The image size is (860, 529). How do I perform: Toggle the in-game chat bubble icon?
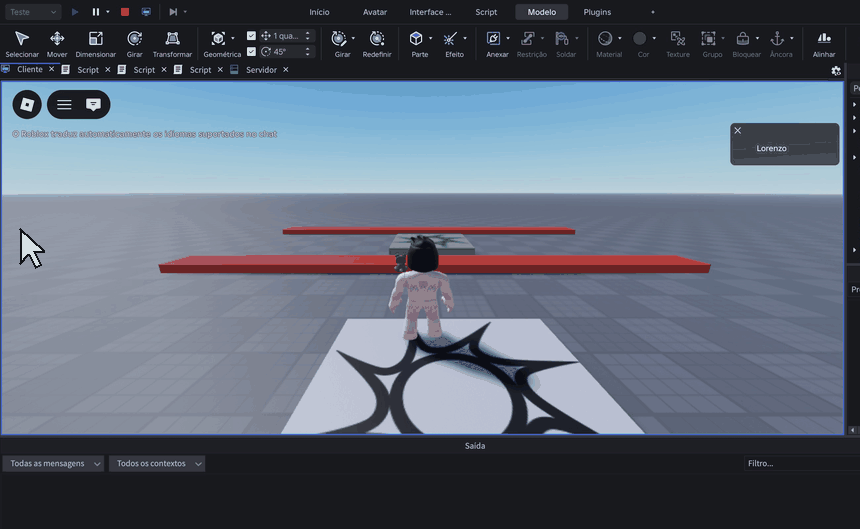[93, 104]
